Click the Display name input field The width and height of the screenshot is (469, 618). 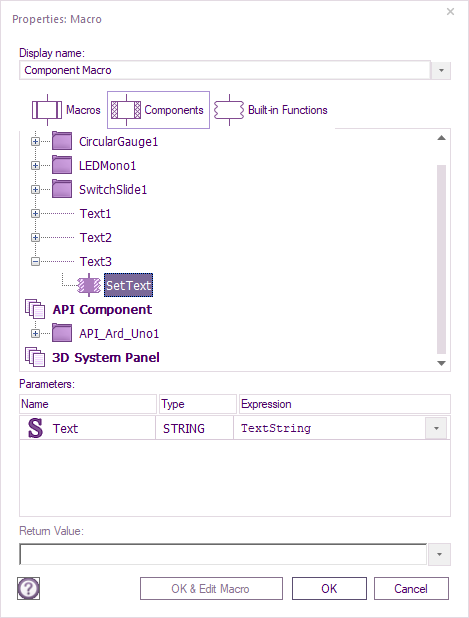[225, 71]
